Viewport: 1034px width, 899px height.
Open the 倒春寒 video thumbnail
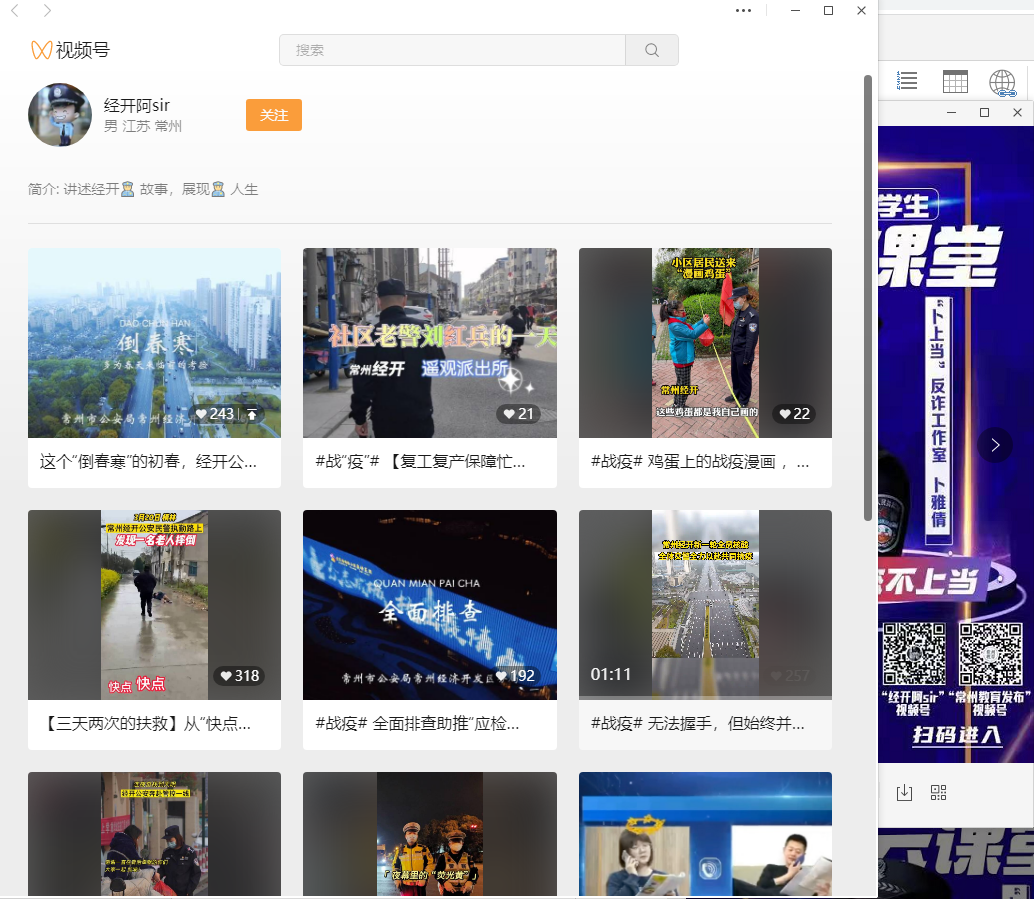tap(154, 342)
